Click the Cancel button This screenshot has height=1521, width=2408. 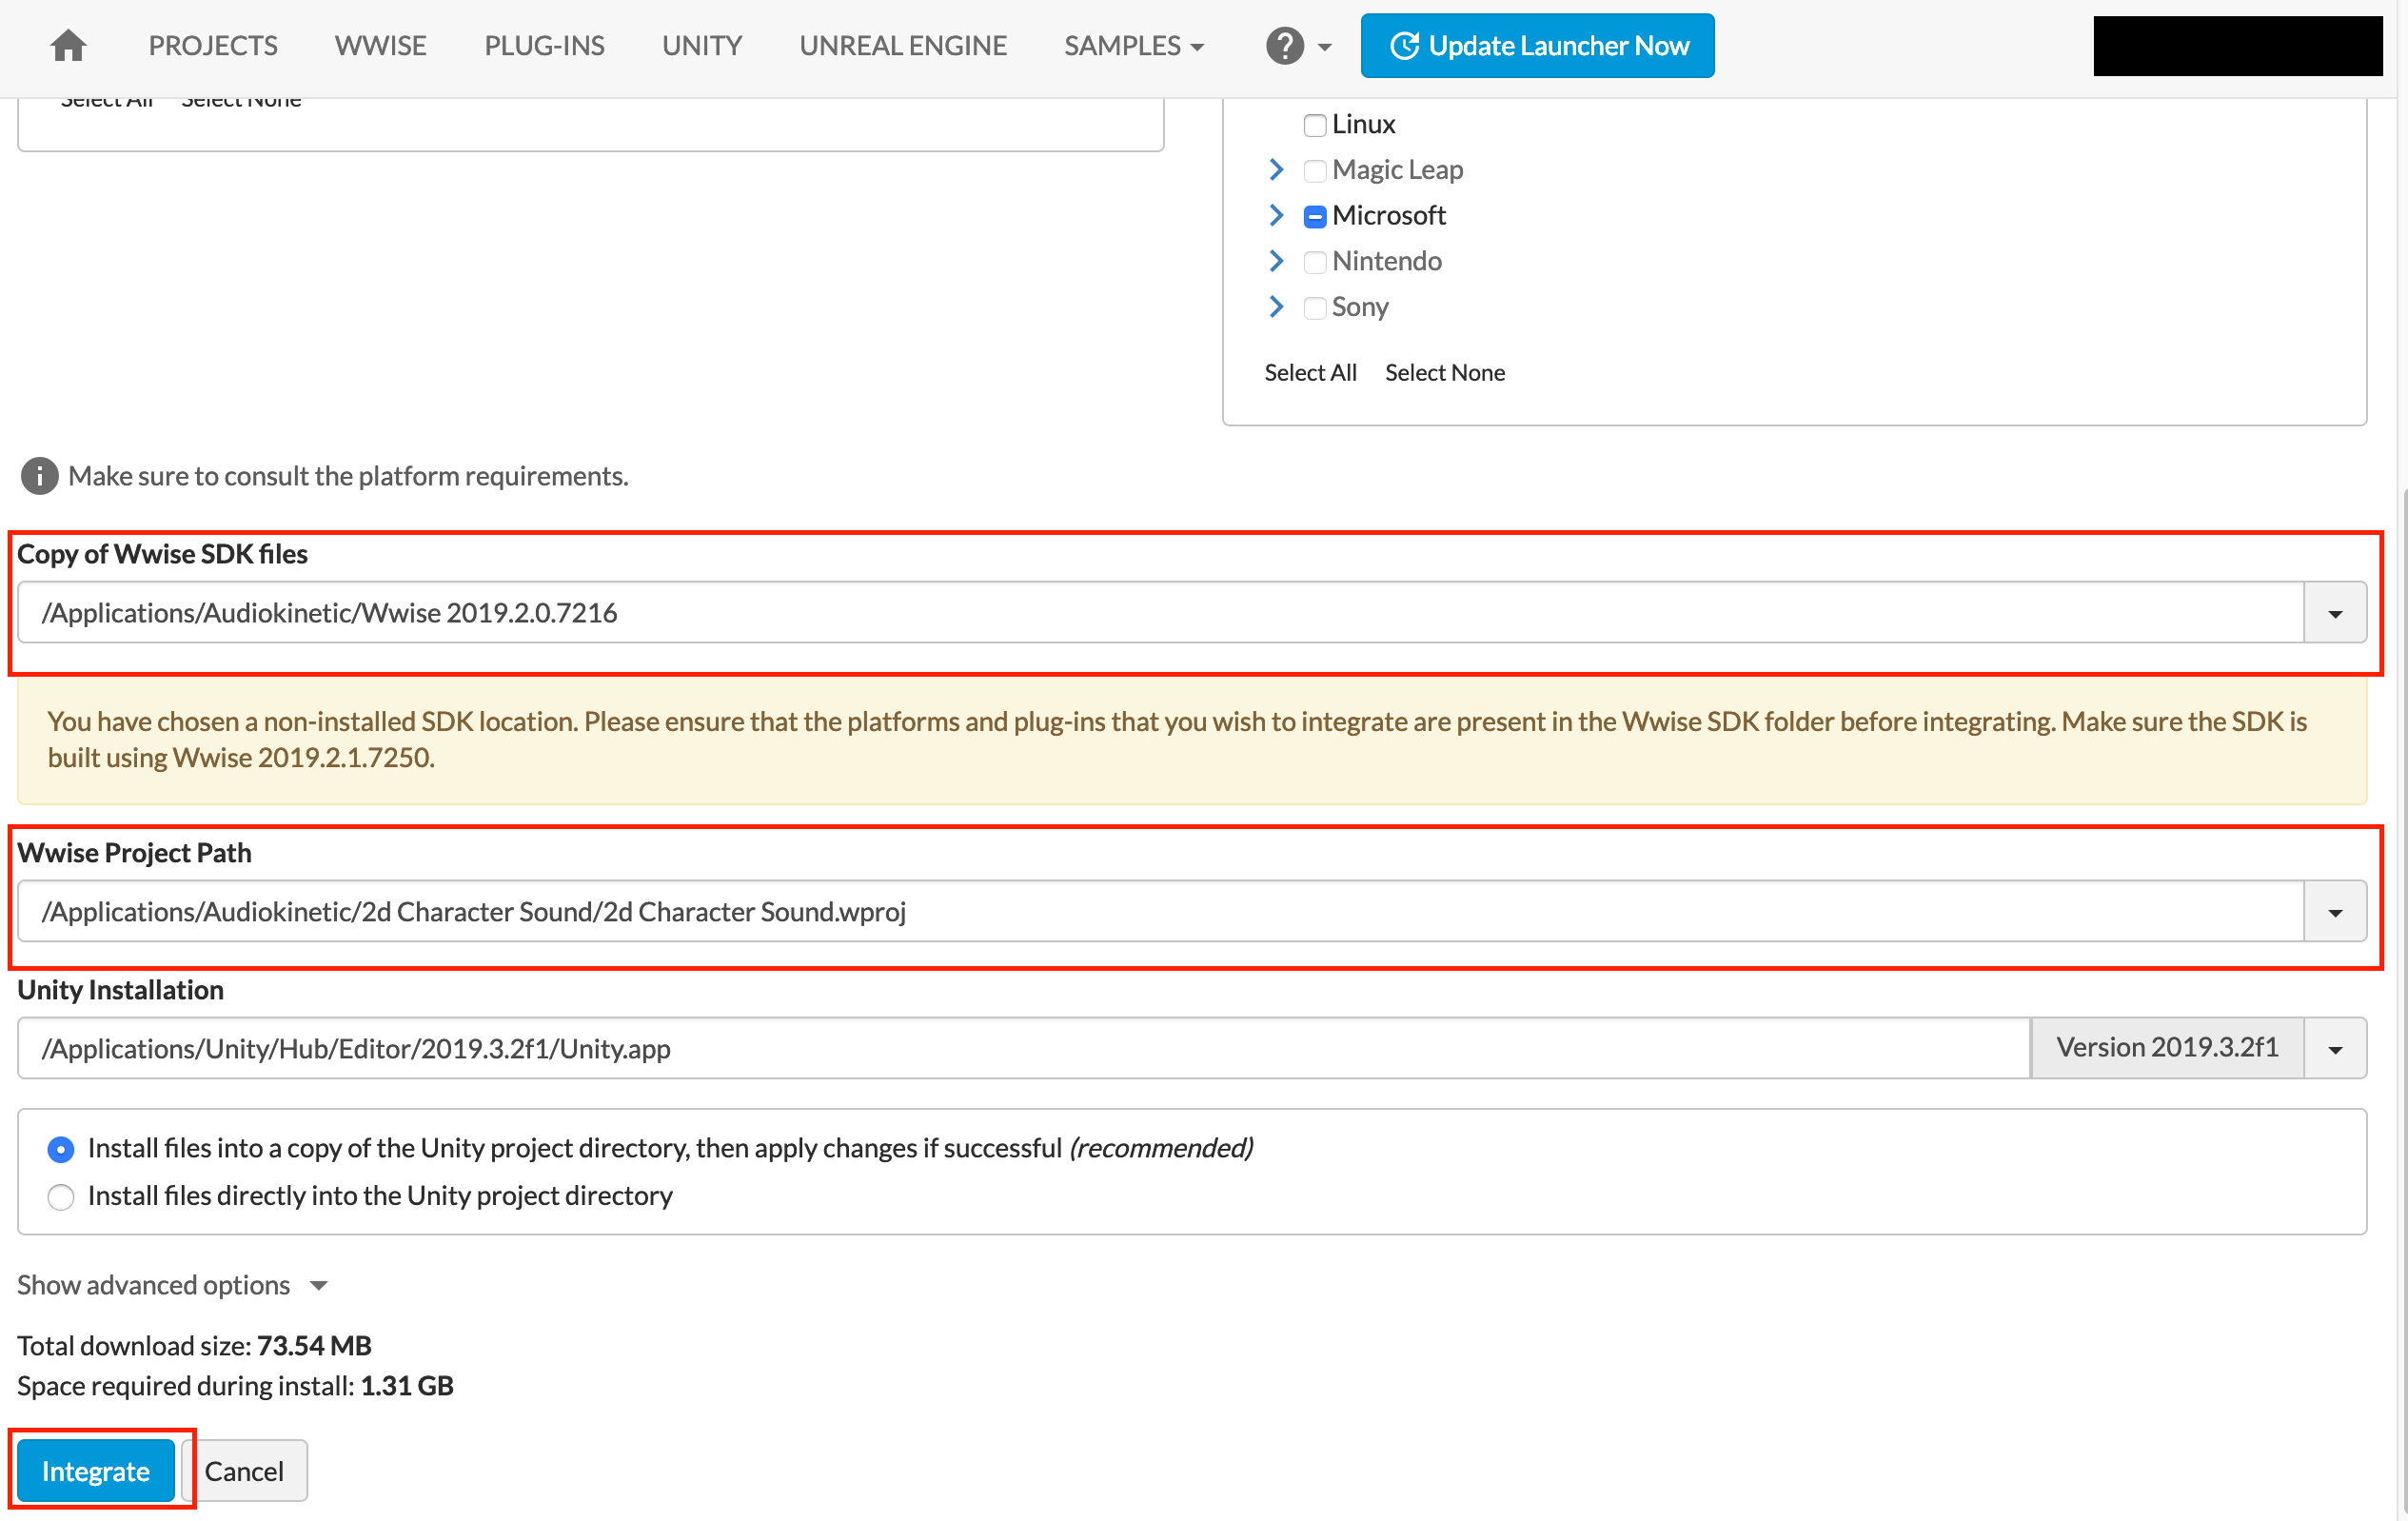pyautogui.click(x=244, y=1472)
